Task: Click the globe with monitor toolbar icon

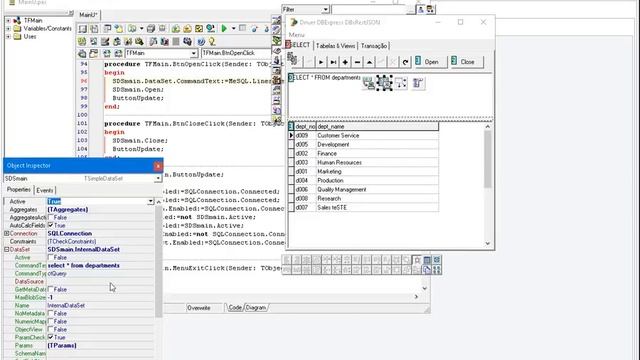Action: tap(211, 29)
